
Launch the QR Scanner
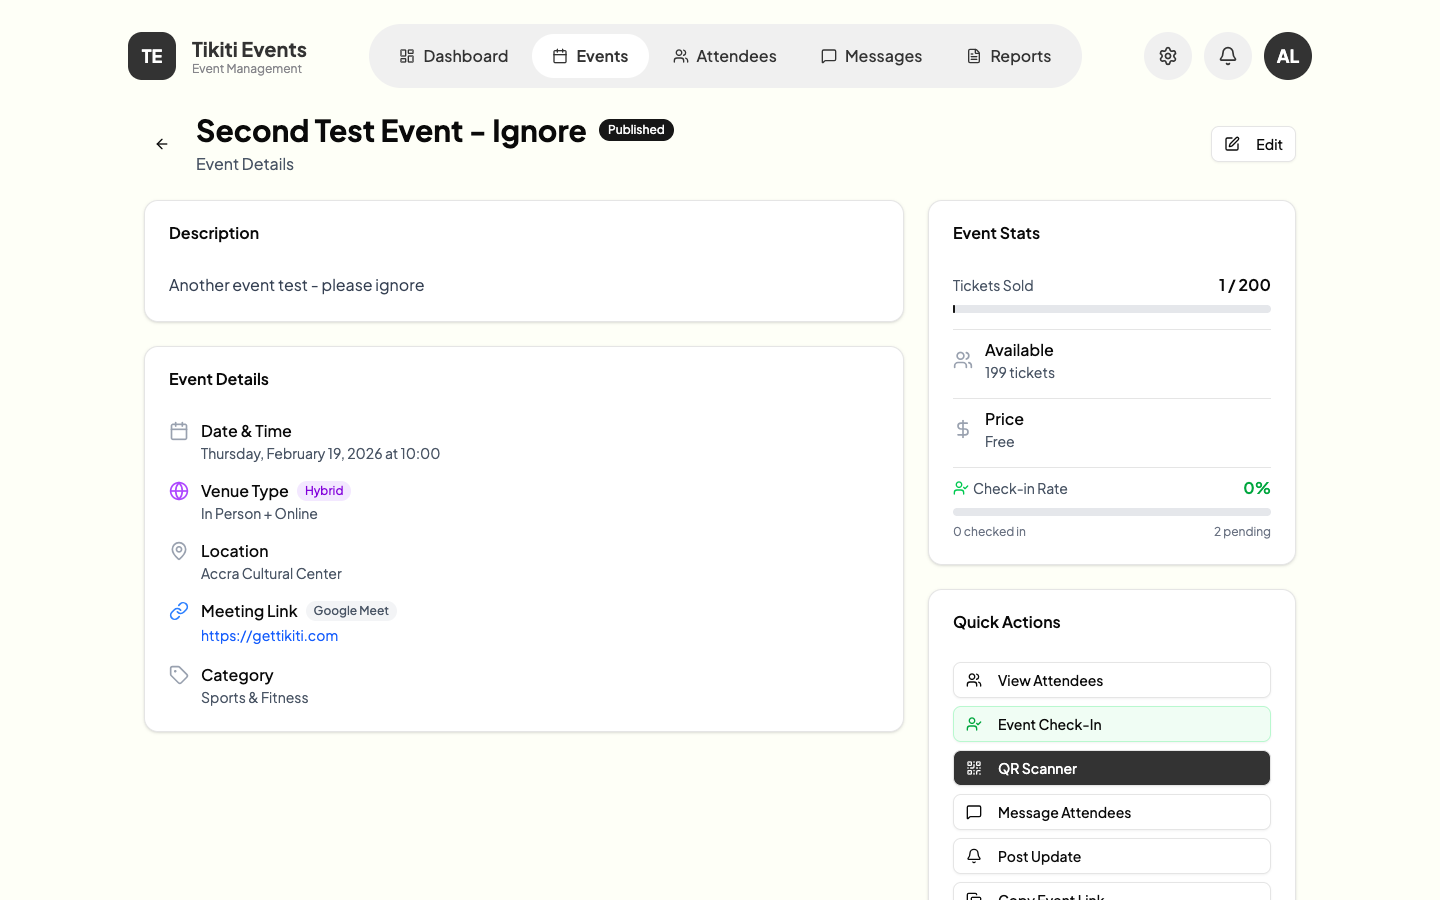click(x=1112, y=768)
